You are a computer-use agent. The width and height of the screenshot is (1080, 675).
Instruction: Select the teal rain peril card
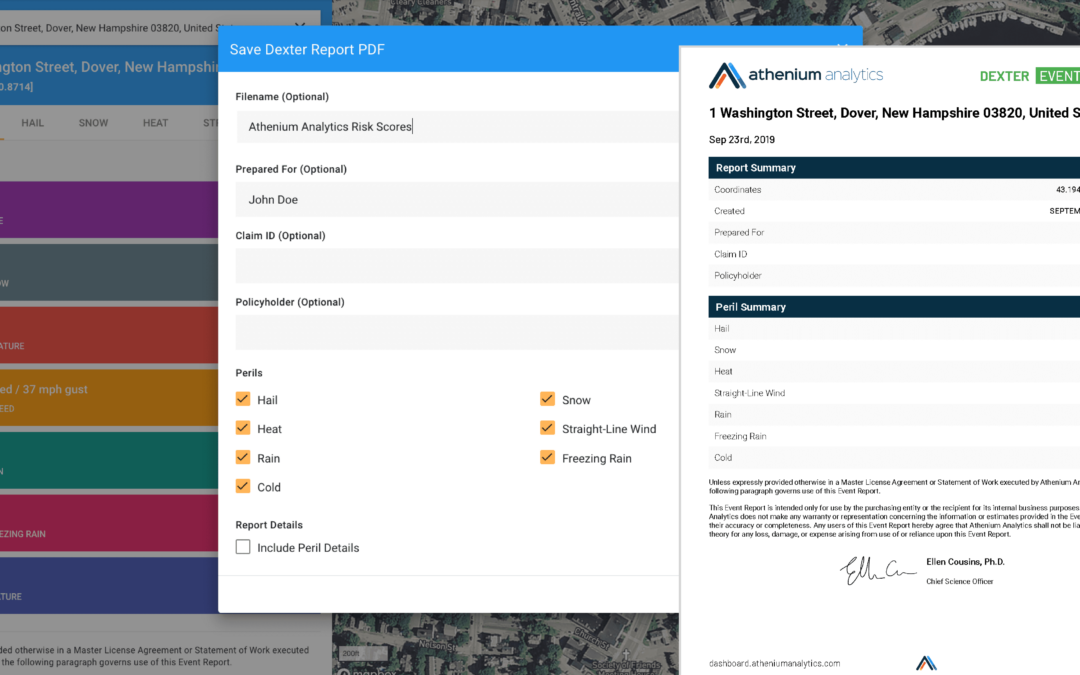coord(109,461)
